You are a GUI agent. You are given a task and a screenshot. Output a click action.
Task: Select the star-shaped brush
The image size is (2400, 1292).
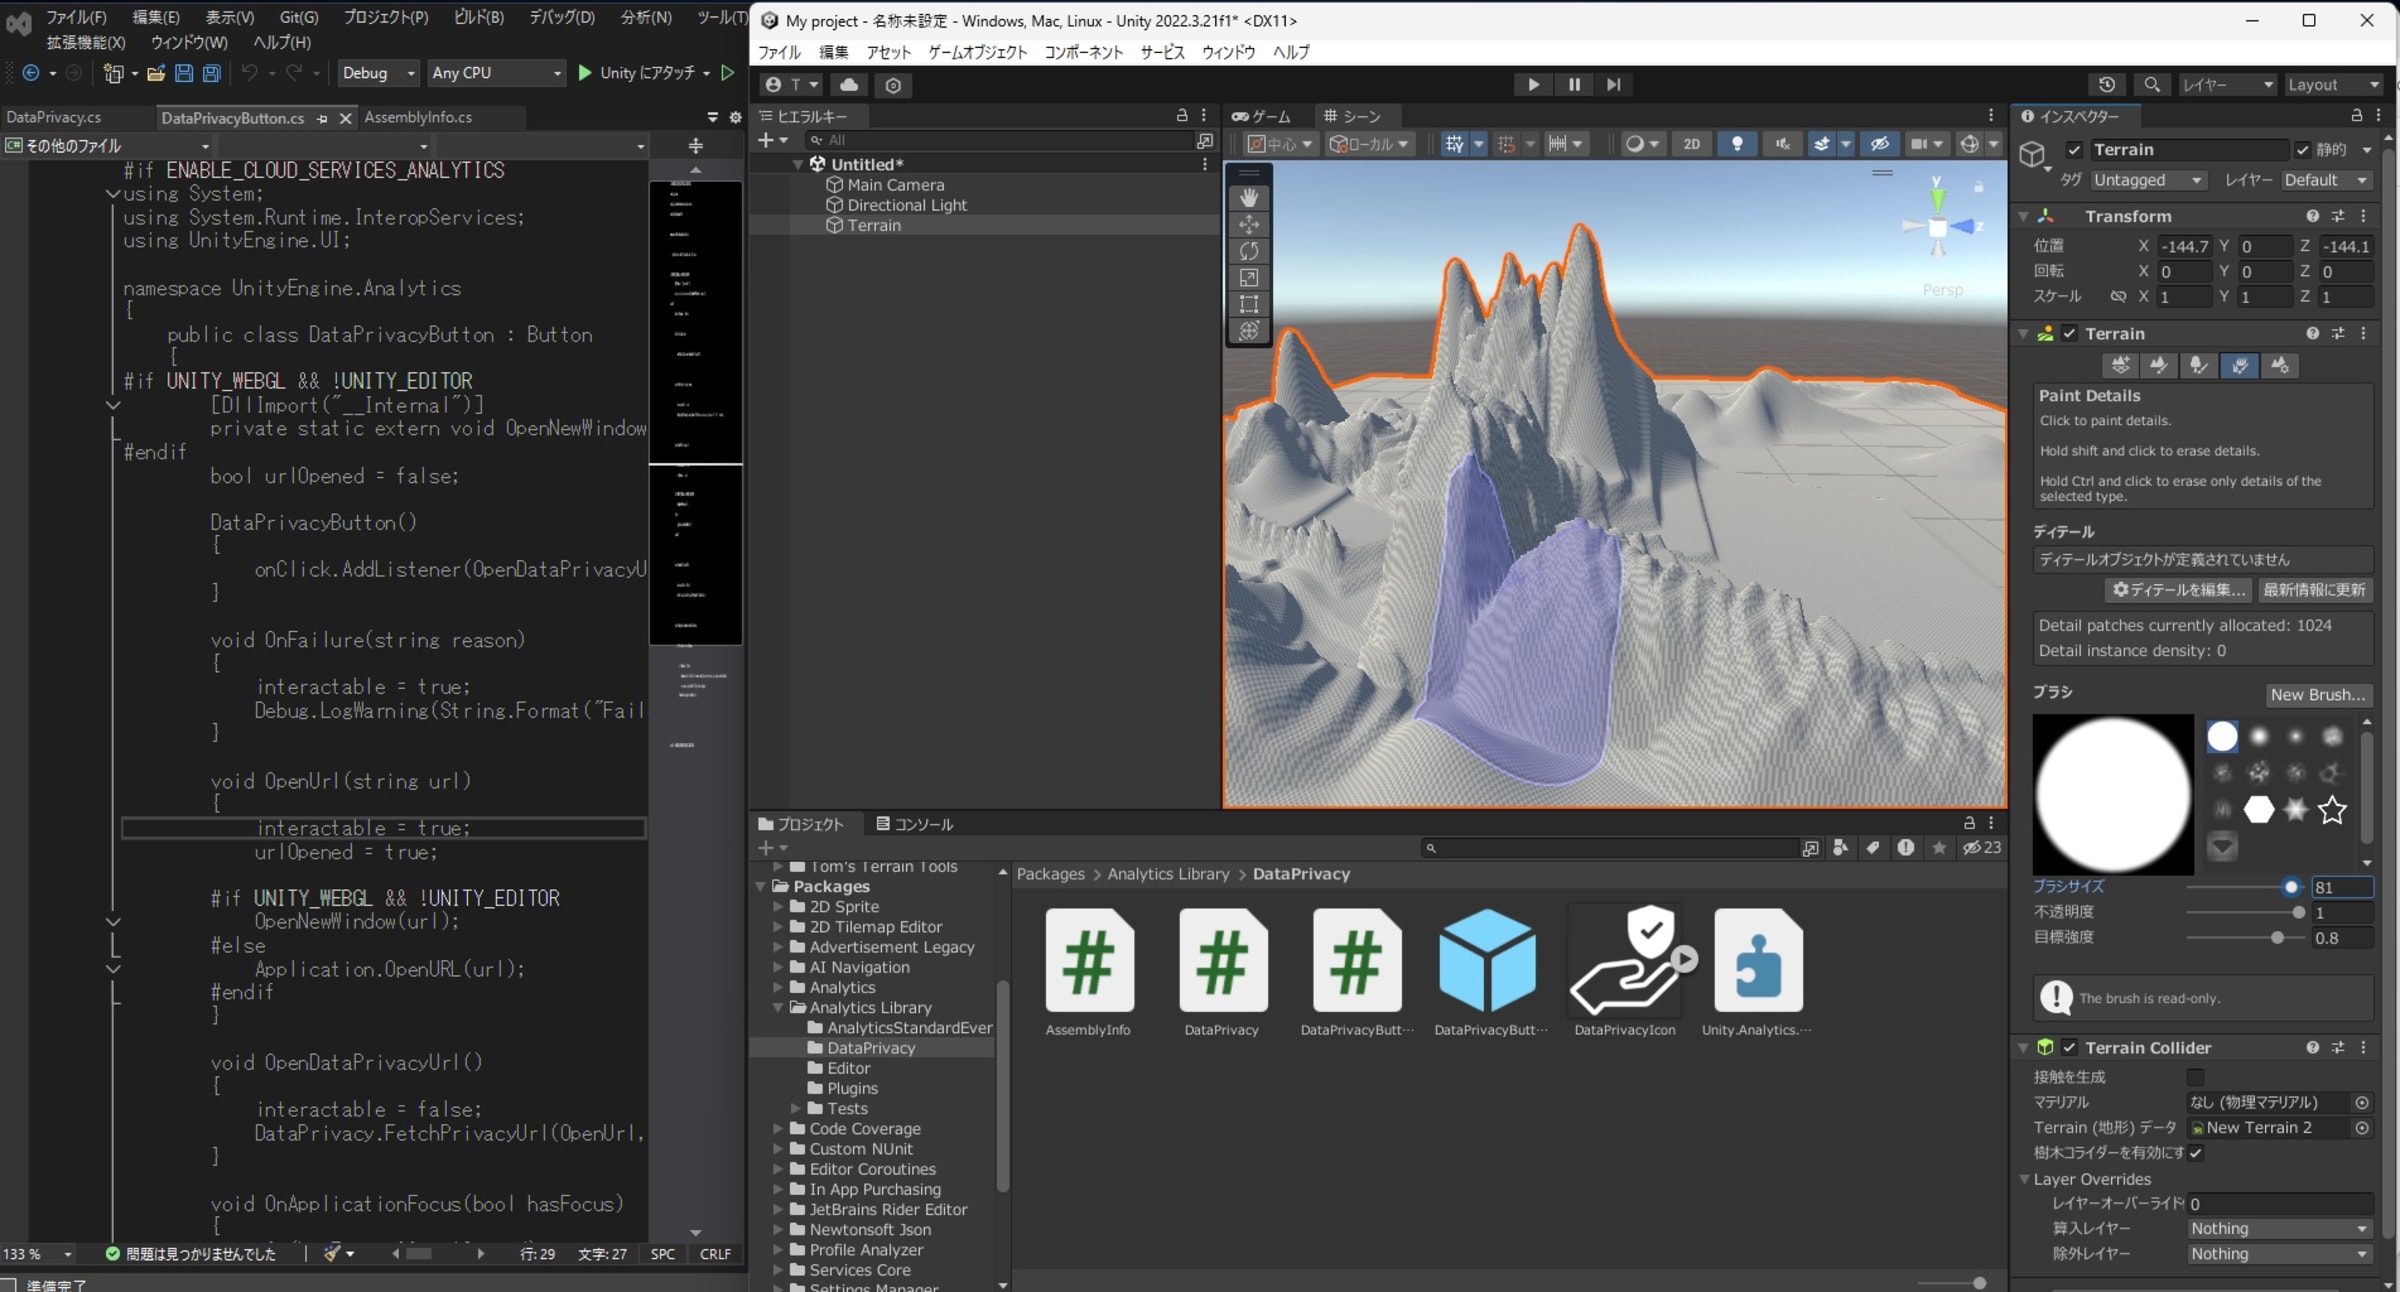coord(2332,809)
